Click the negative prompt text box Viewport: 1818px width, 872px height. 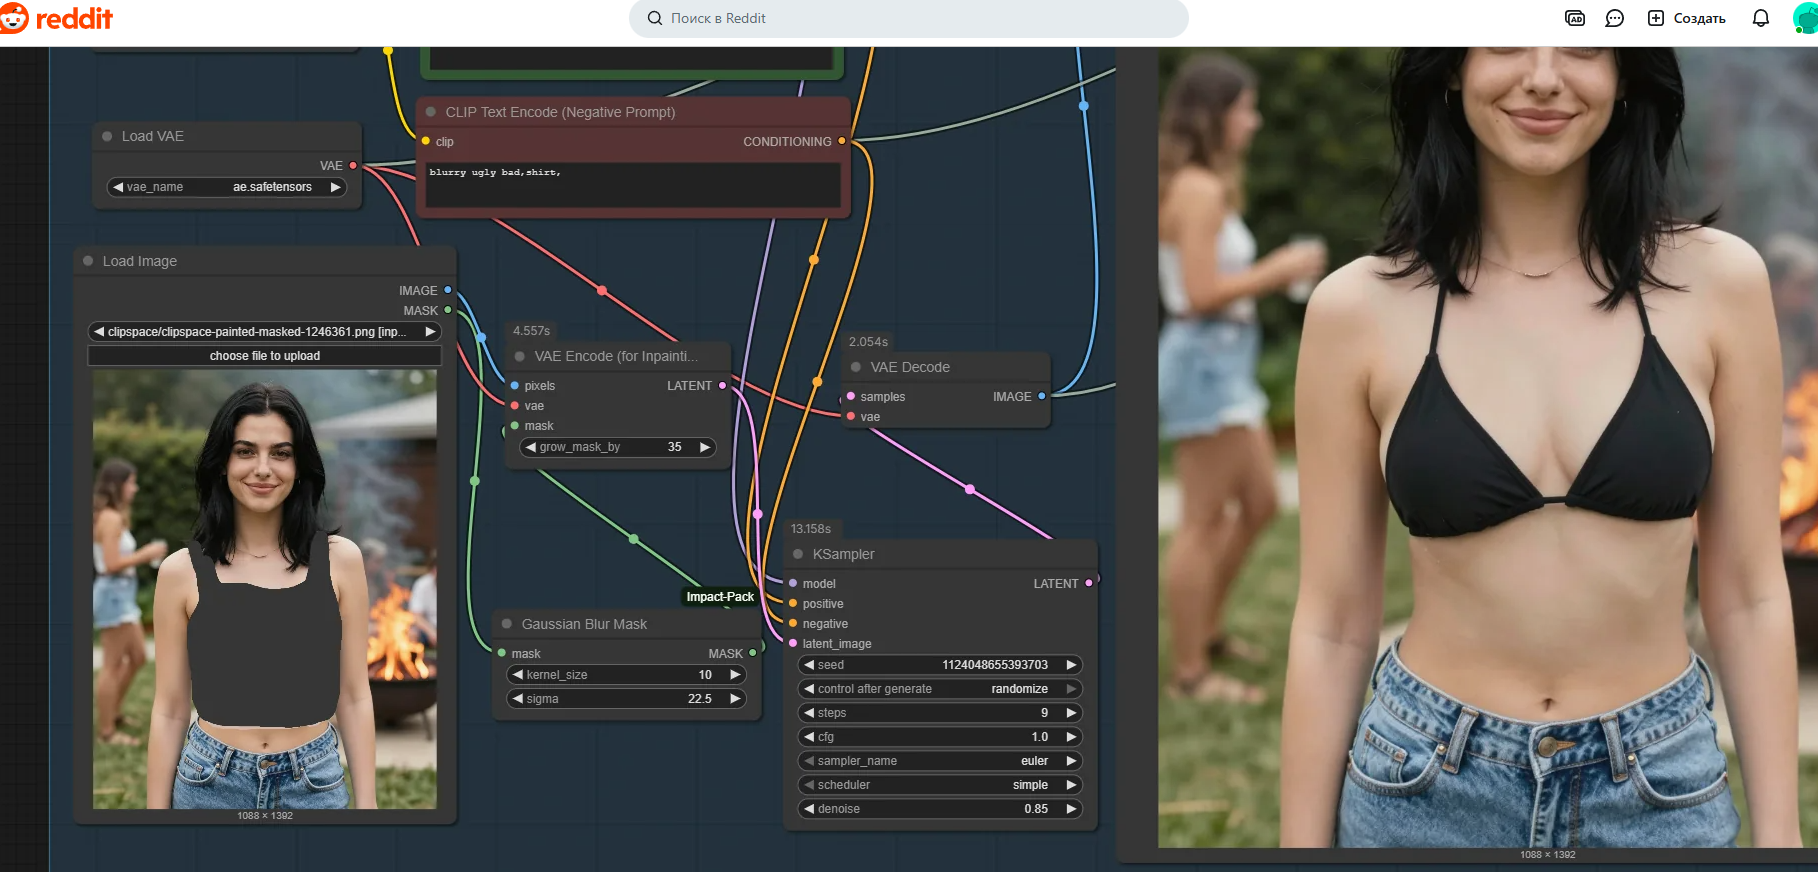point(632,185)
